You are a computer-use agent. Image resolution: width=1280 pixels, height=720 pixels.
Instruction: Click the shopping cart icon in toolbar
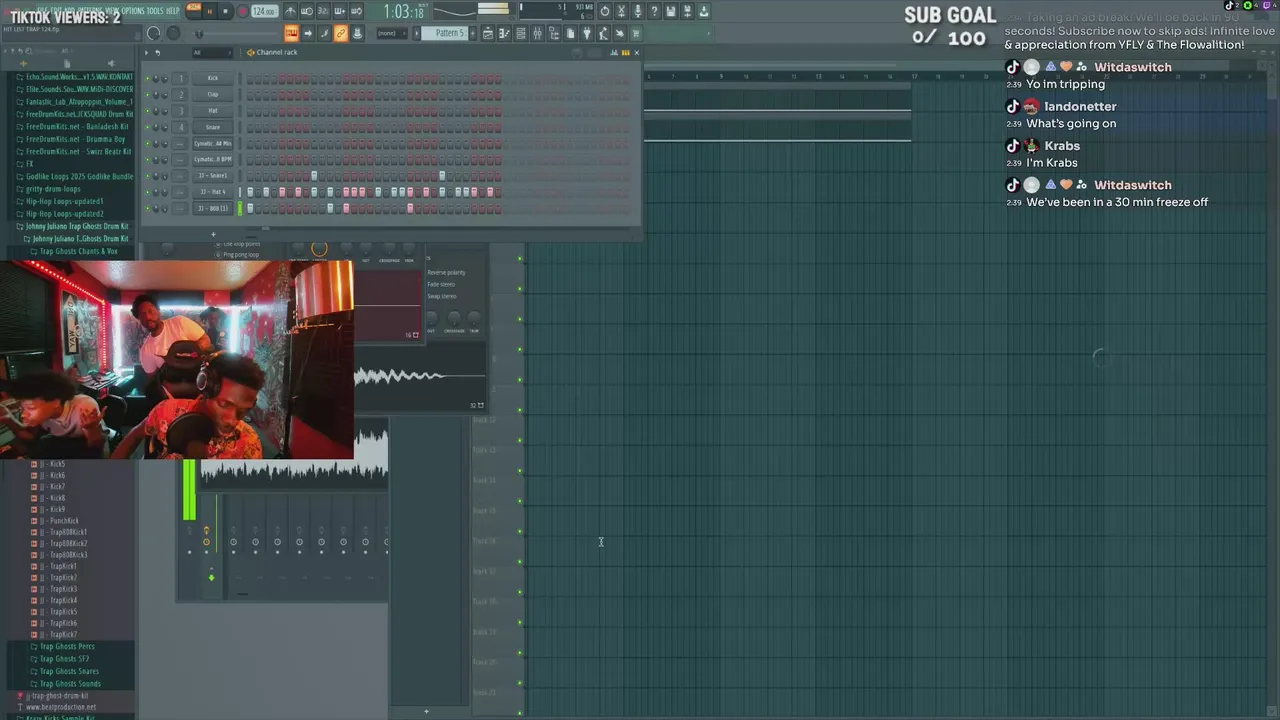[x=635, y=33]
